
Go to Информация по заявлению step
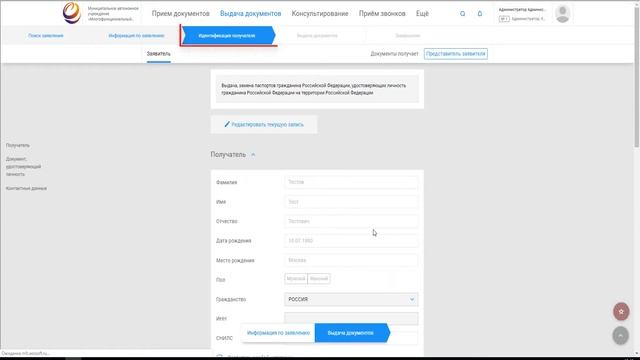[136, 36]
